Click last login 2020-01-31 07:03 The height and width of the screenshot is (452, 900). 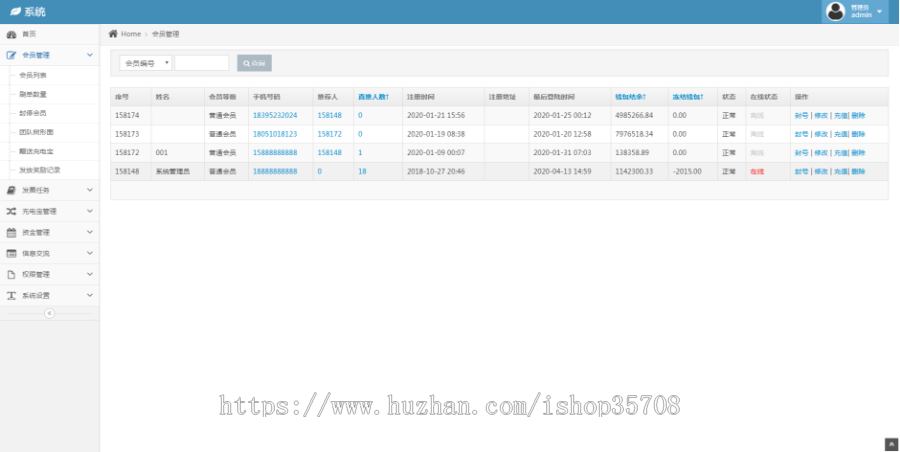tap(562, 153)
